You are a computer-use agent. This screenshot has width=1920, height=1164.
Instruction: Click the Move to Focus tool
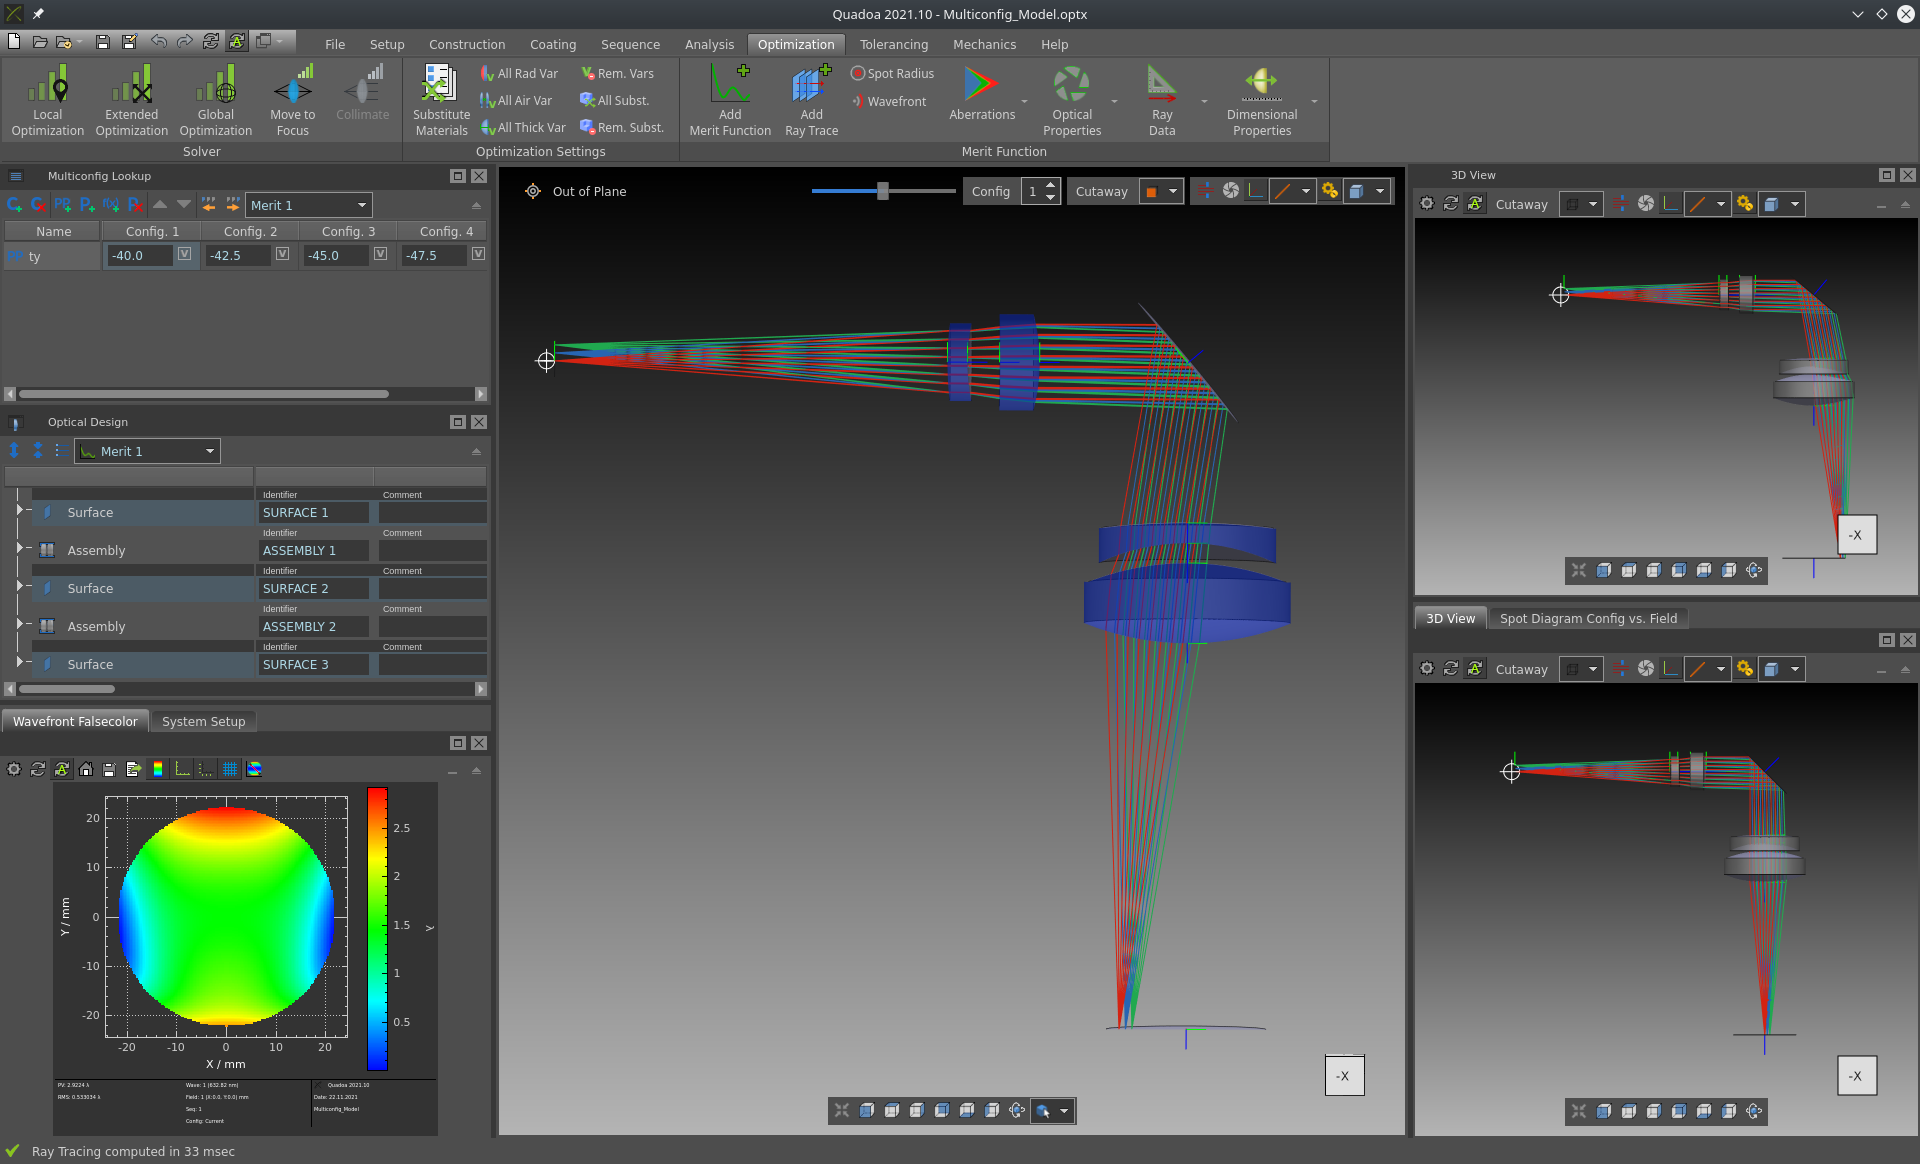click(x=292, y=100)
